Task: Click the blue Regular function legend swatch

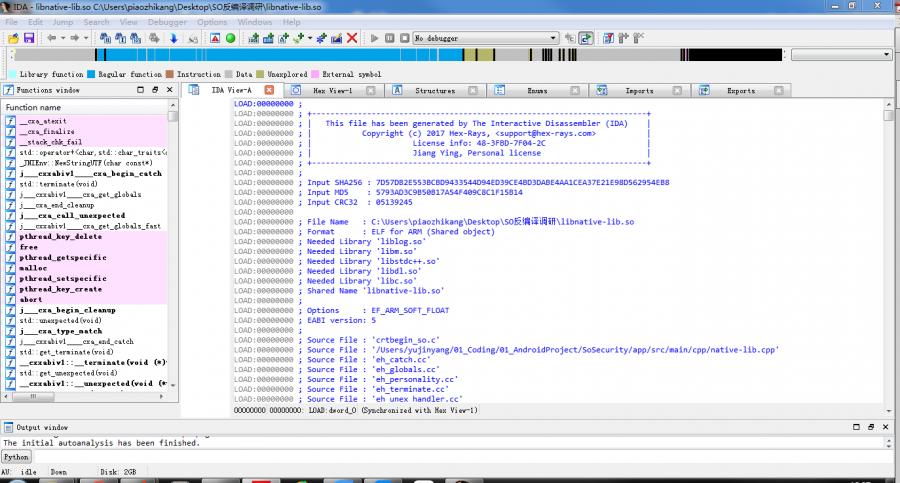Action: coord(91,74)
